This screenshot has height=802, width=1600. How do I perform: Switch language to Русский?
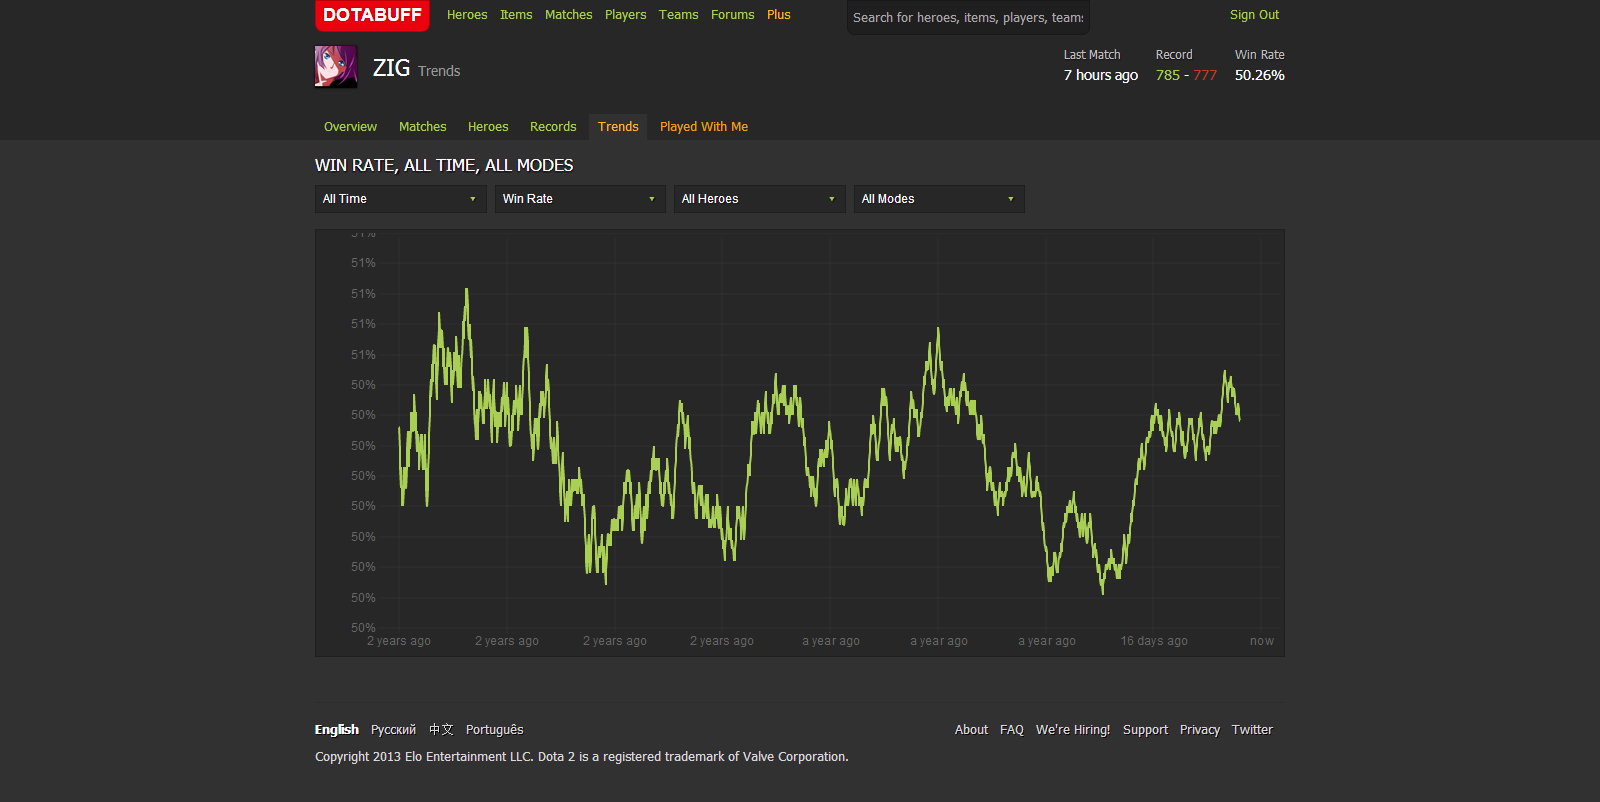click(393, 730)
